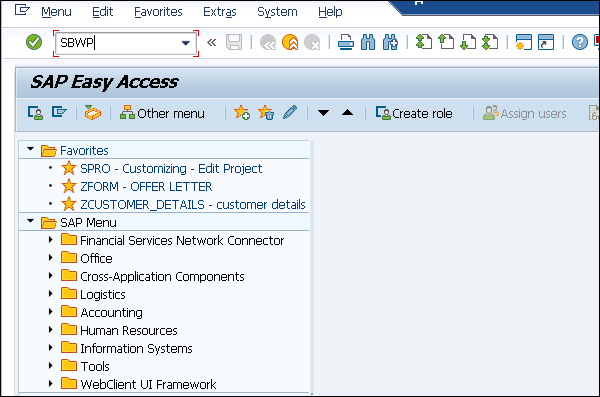The height and width of the screenshot is (397, 600).
Task: Click the Create New Session icon
Action: tap(523, 42)
